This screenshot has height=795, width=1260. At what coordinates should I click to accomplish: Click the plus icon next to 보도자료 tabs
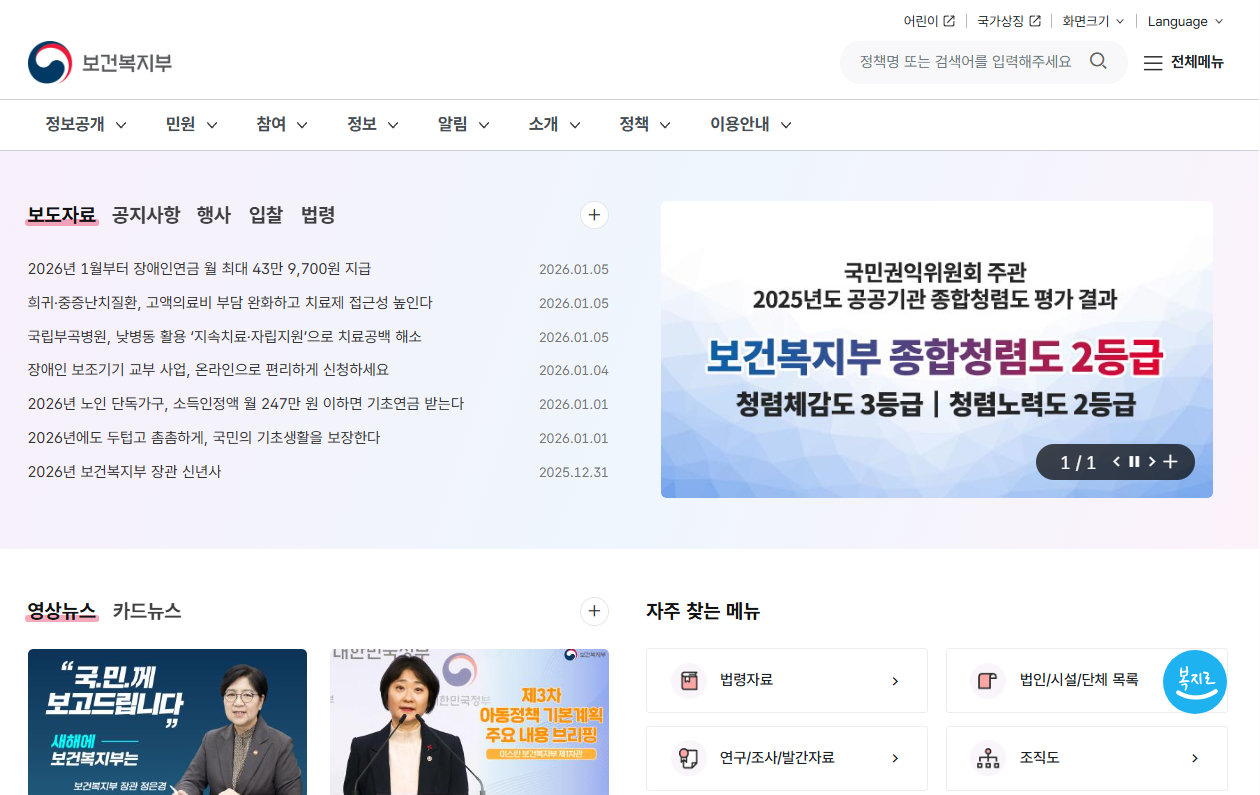point(594,215)
